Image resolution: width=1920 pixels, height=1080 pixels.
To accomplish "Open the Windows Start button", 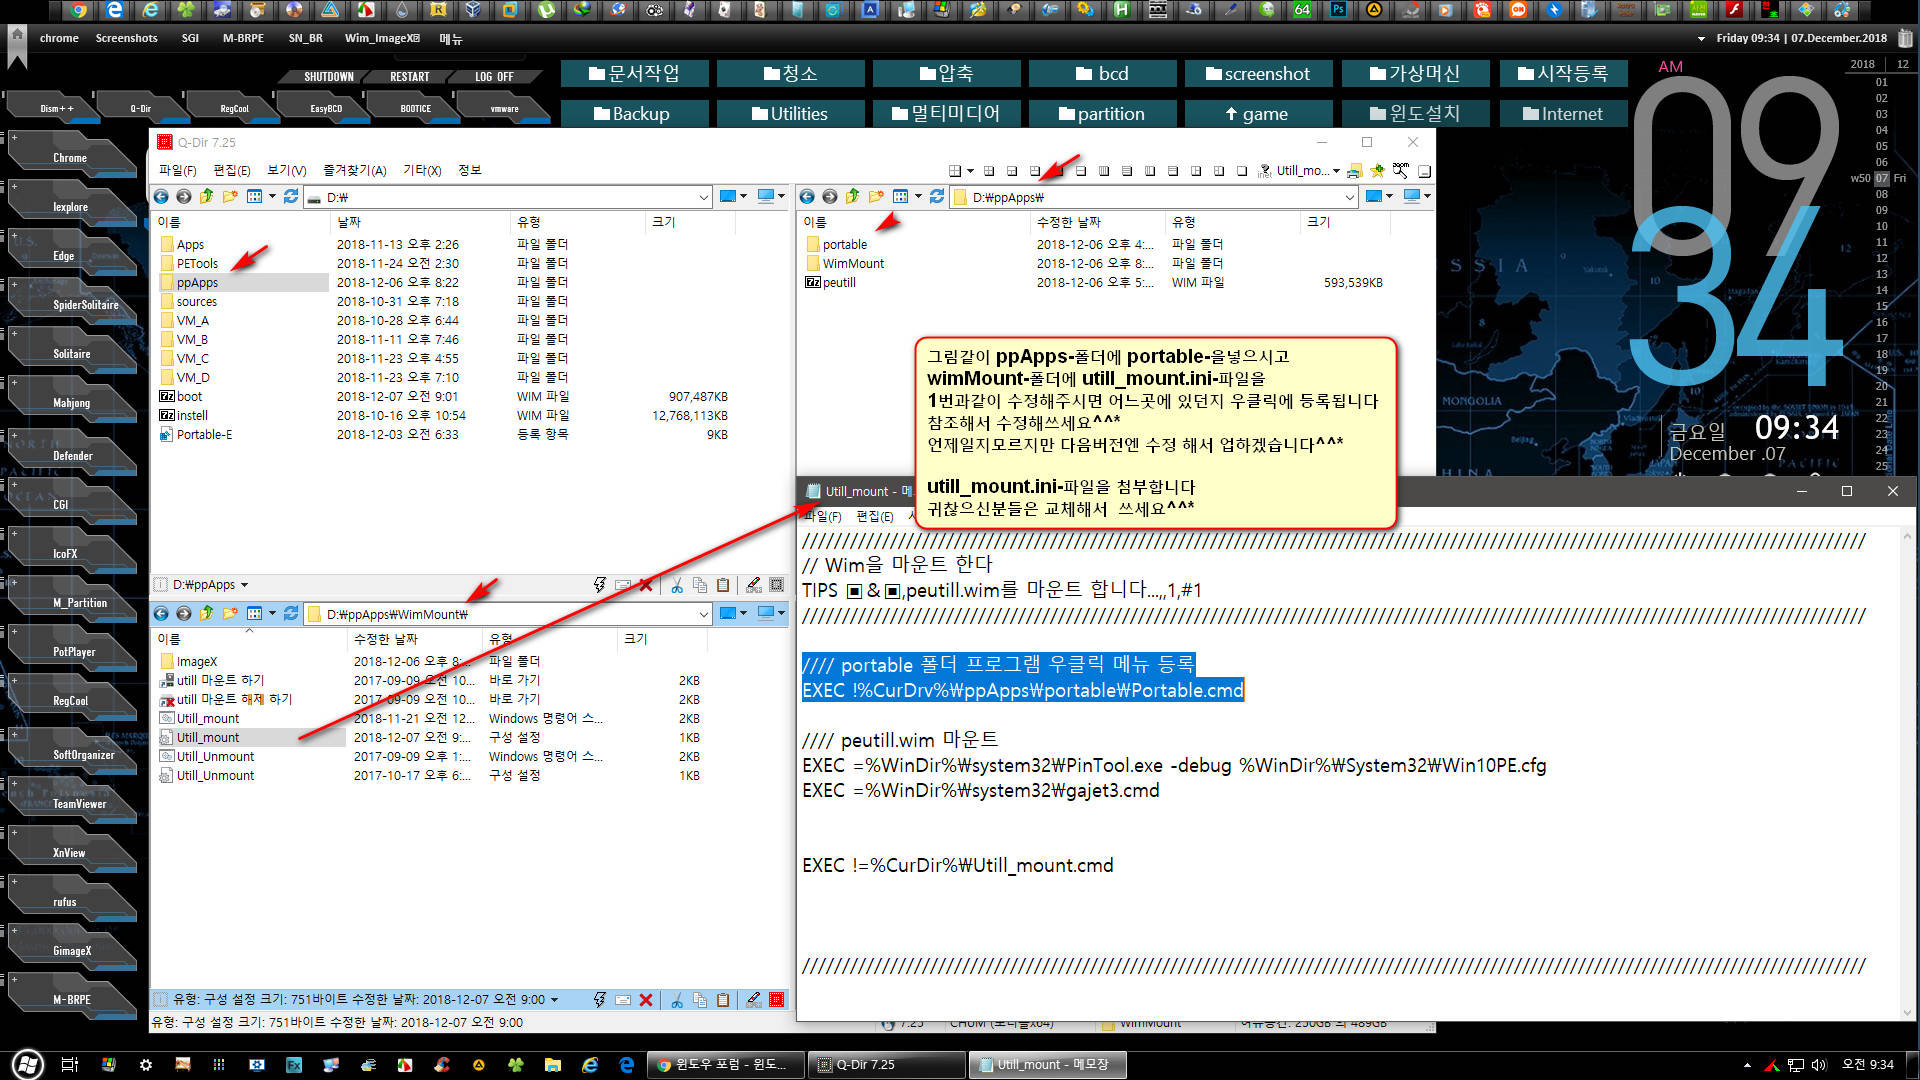I will (28, 1064).
